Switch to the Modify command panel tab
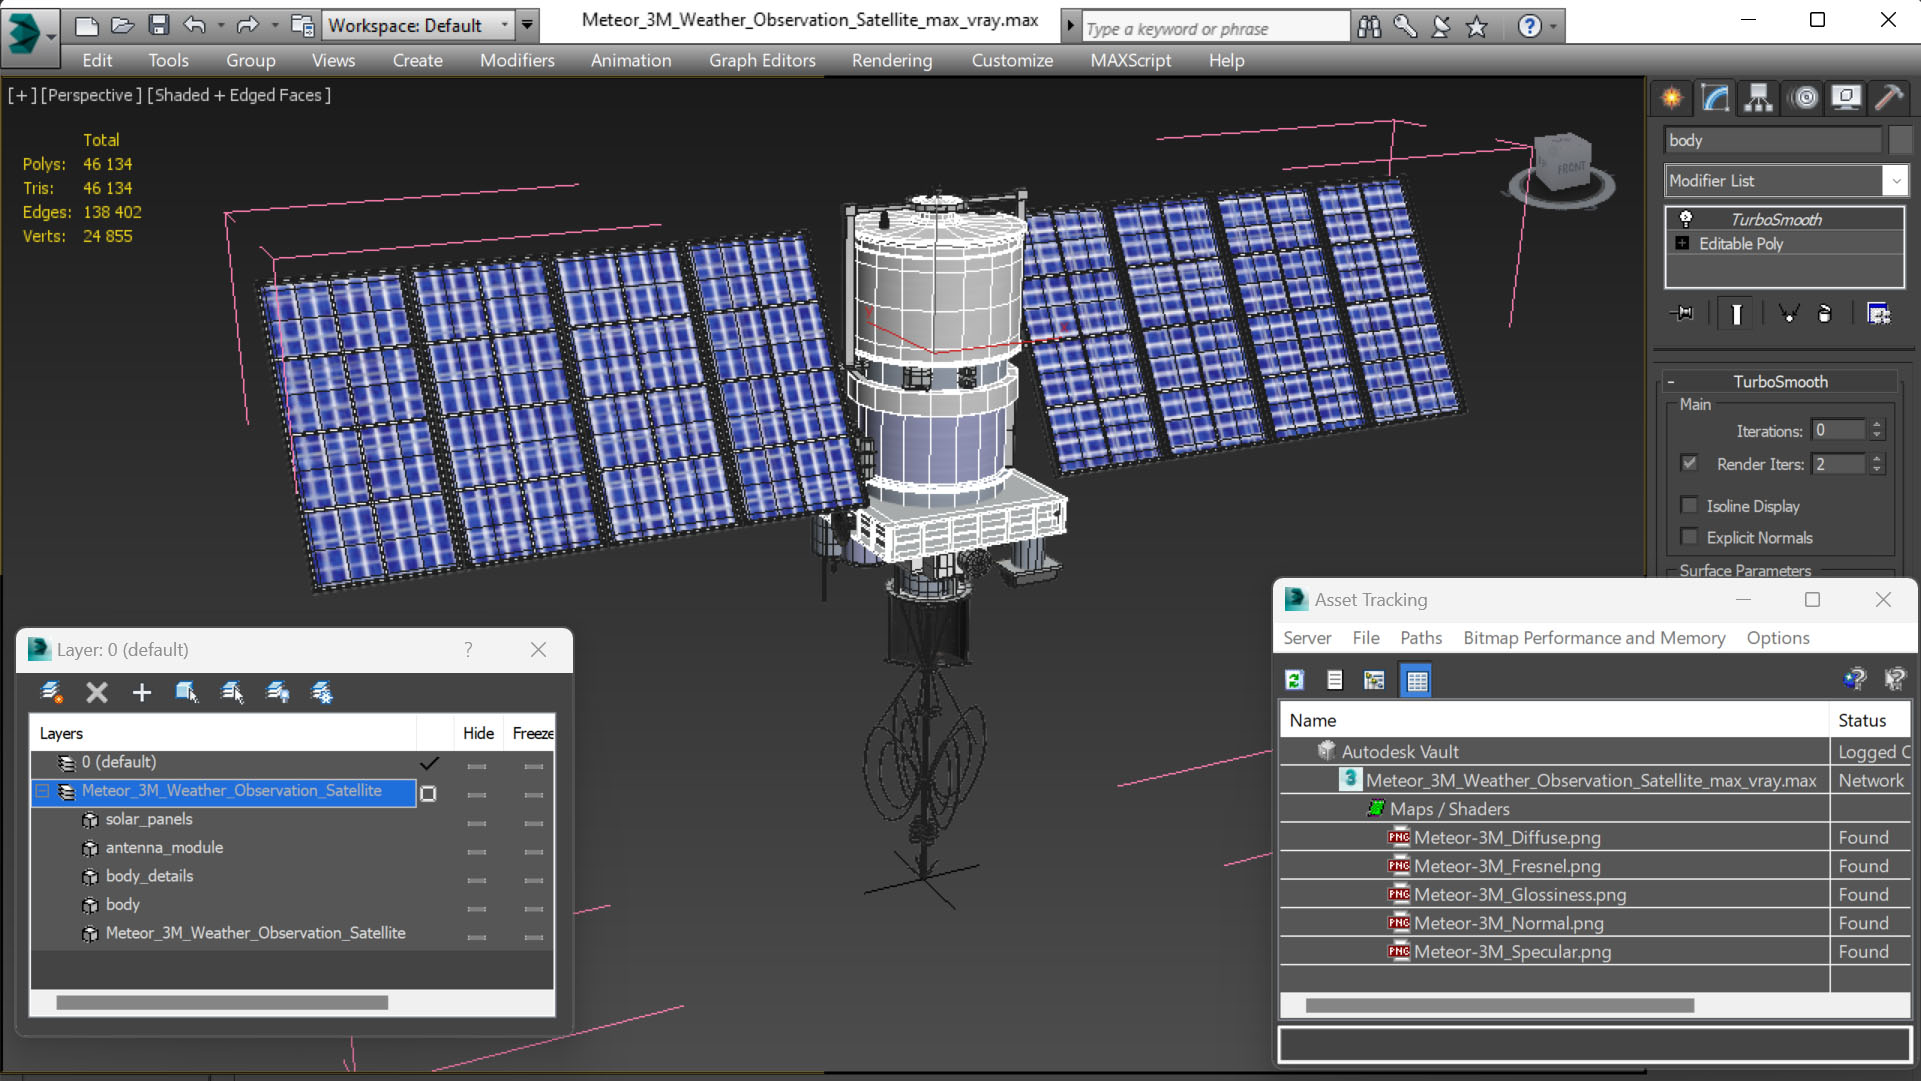Screen dimensions: 1921x1081 1715,97
